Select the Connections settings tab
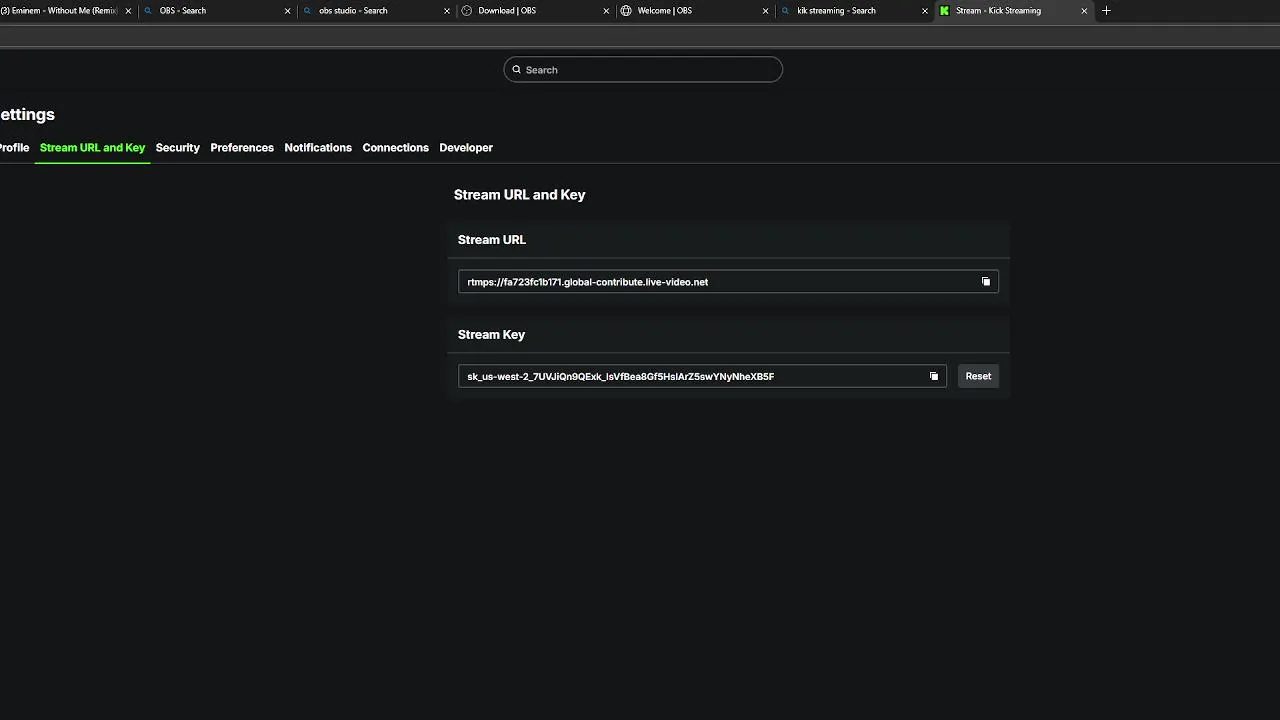This screenshot has width=1280, height=720. tap(395, 148)
